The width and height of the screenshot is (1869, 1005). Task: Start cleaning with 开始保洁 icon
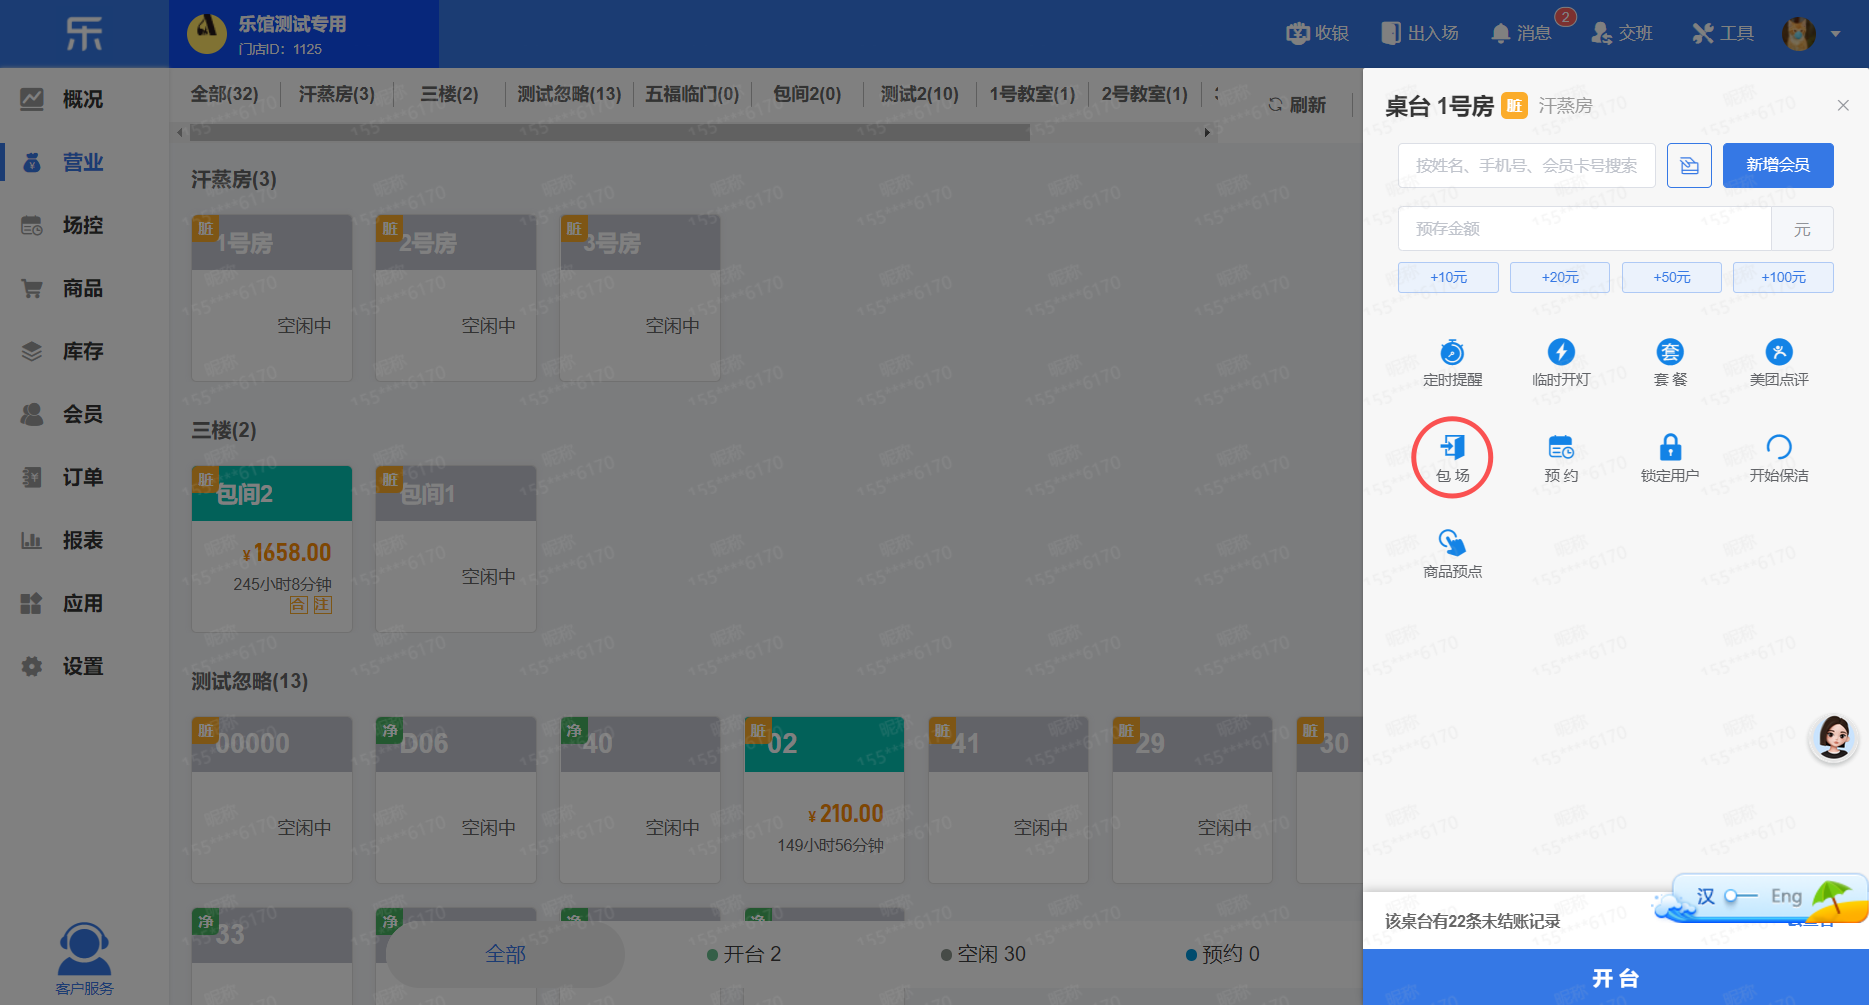[1779, 447]
